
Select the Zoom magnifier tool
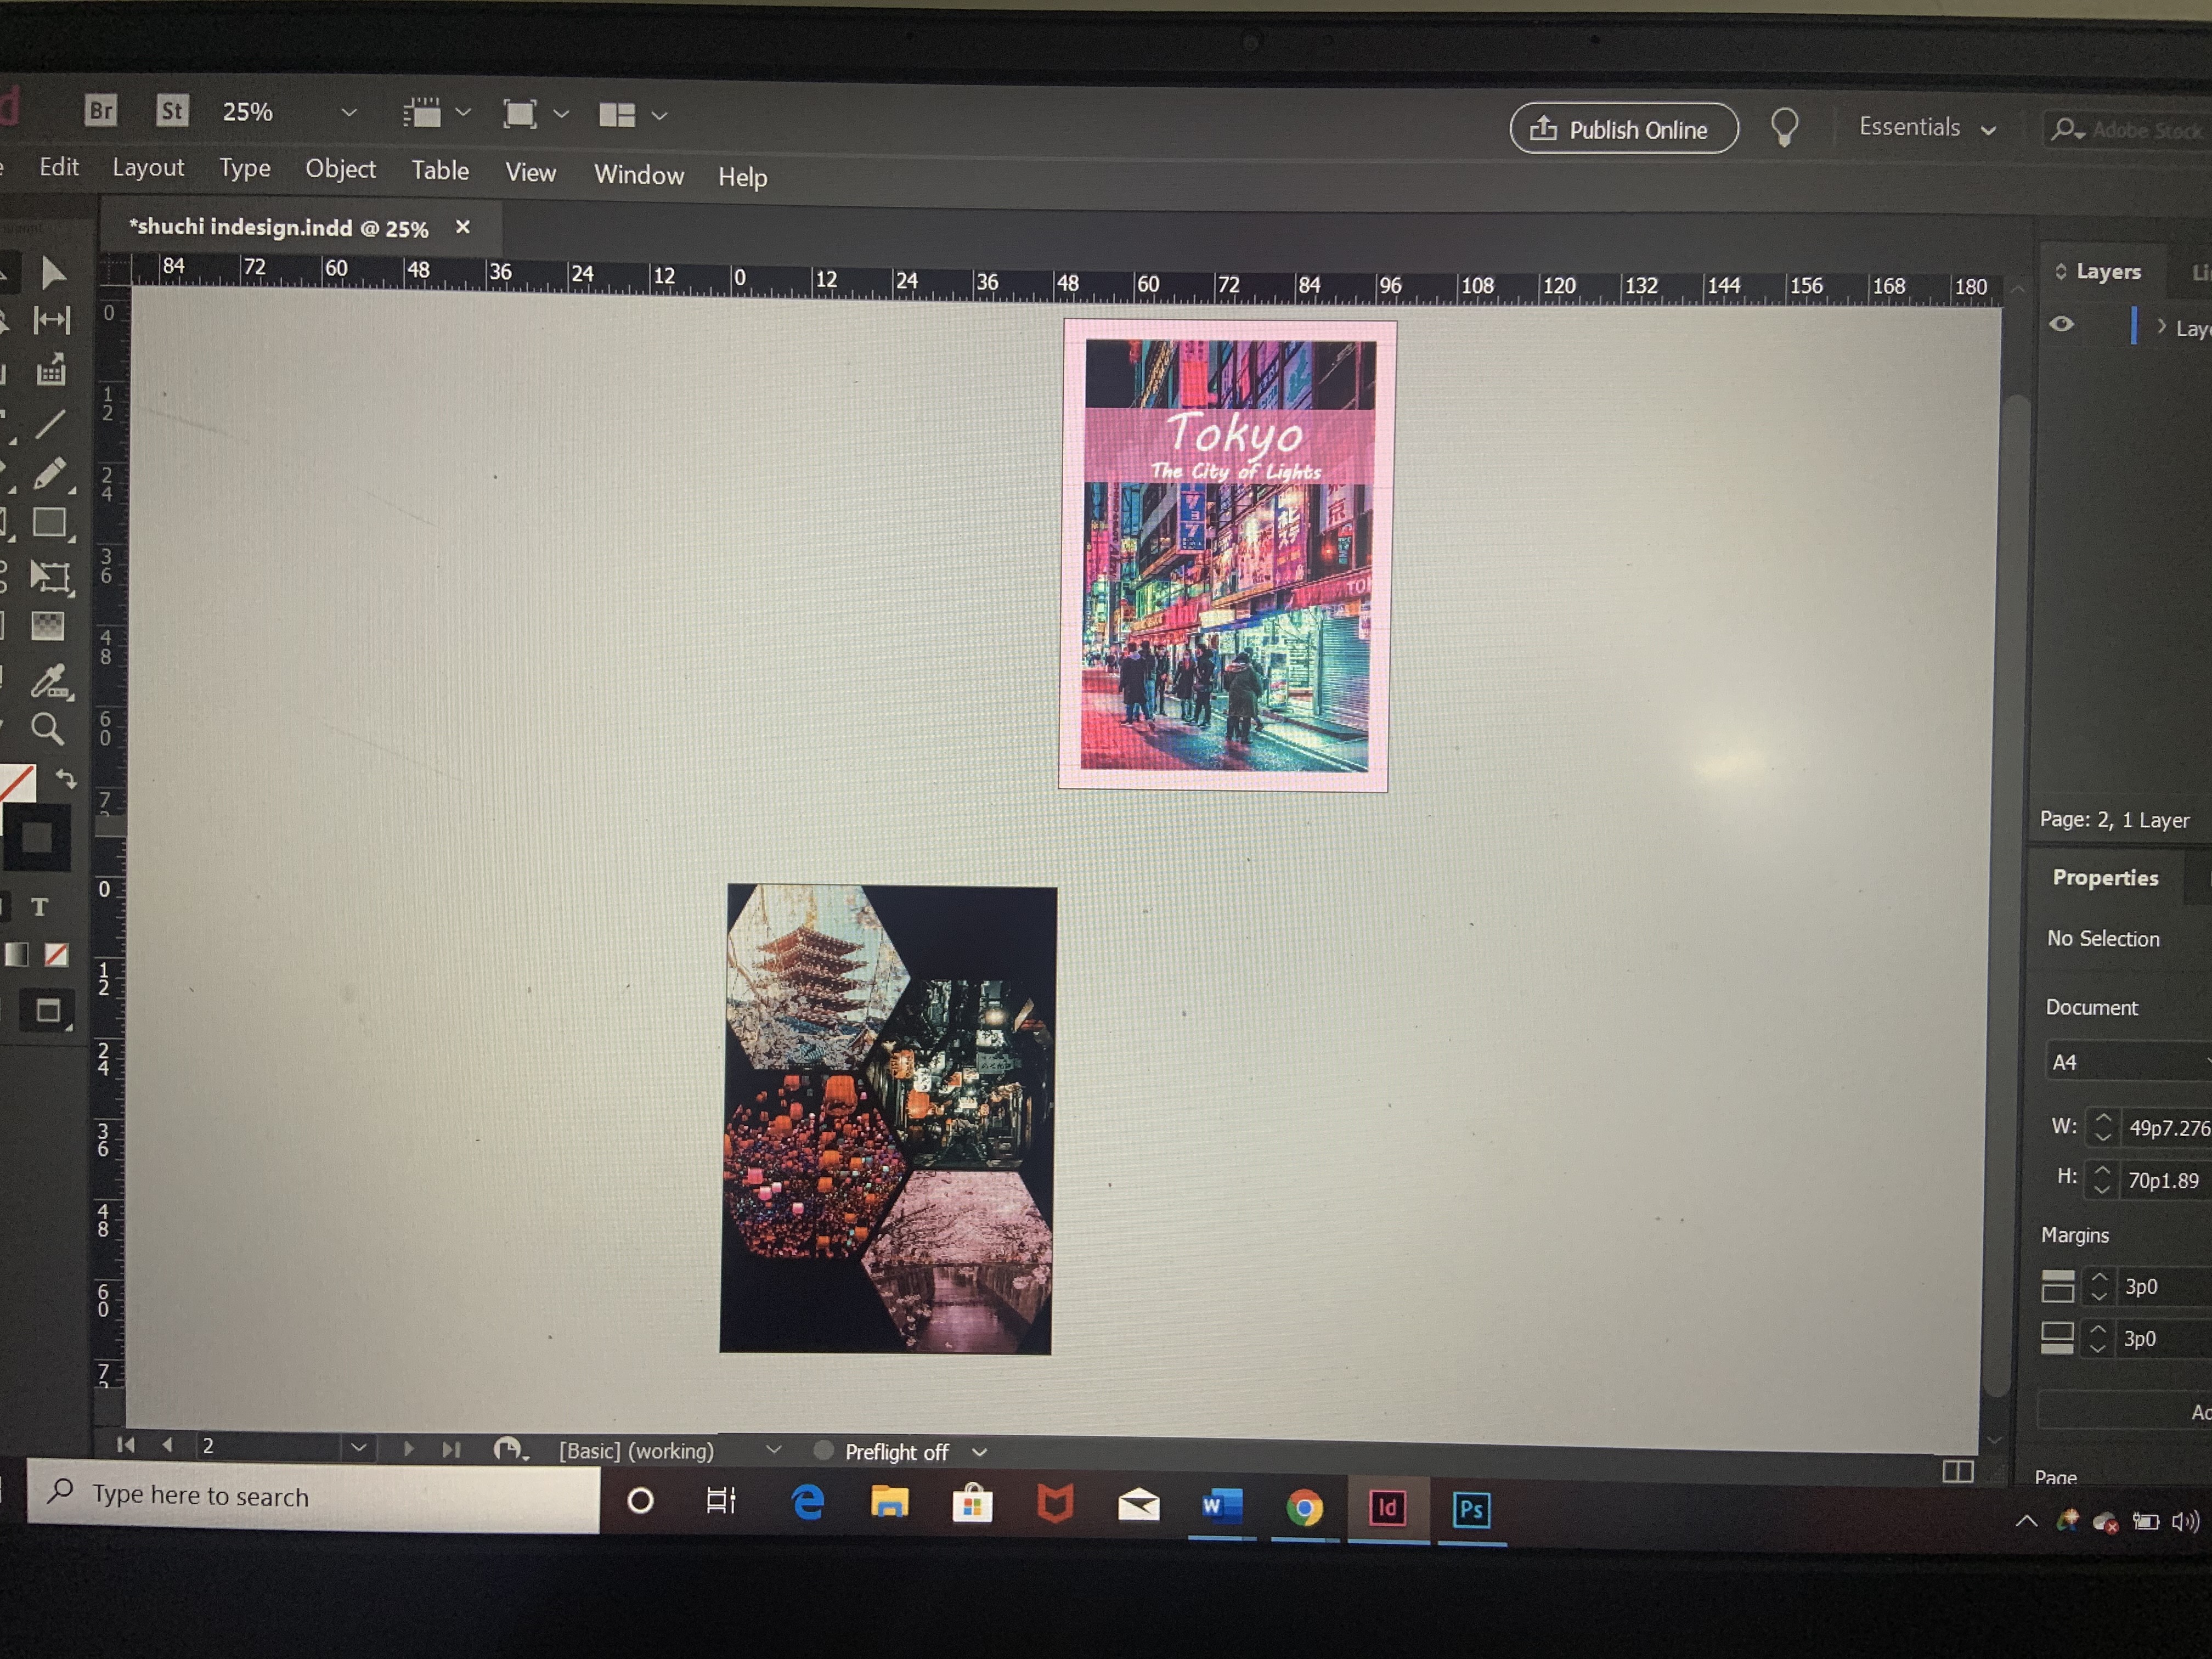click(48, 729)
